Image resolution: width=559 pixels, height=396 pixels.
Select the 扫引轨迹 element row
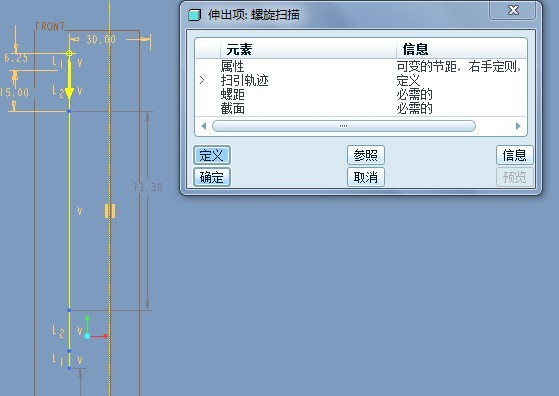pyautogui.click(x=361, y=80)
